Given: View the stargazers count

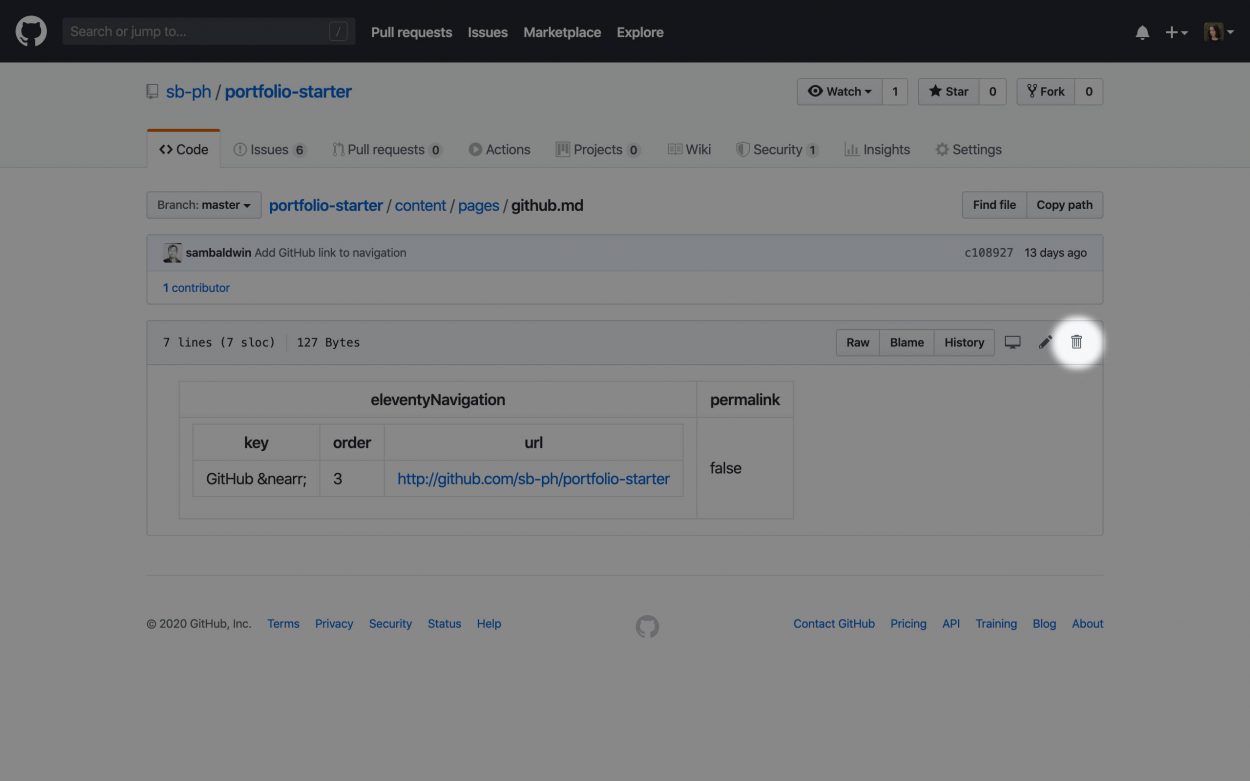Looking at the screenshot, I should (x=992, y=91).
